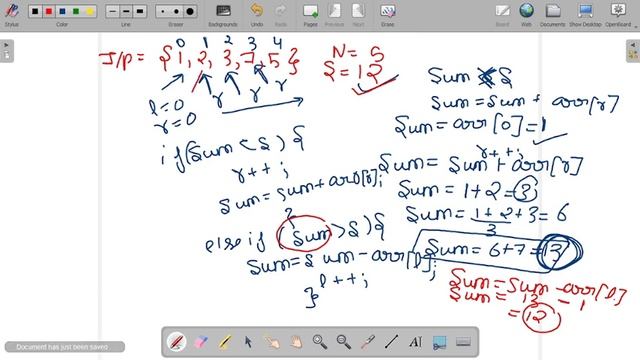Image resolution: width=640 pixels, height=360 pixels.
Task: Expand the left page thumbnails panel
Action: pyautogui.click(x=7, y=51)
